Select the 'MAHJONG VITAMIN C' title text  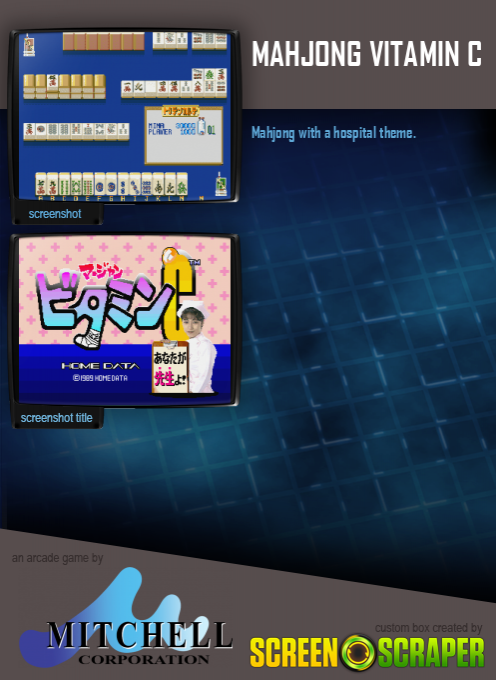click(x=367, y=54)
